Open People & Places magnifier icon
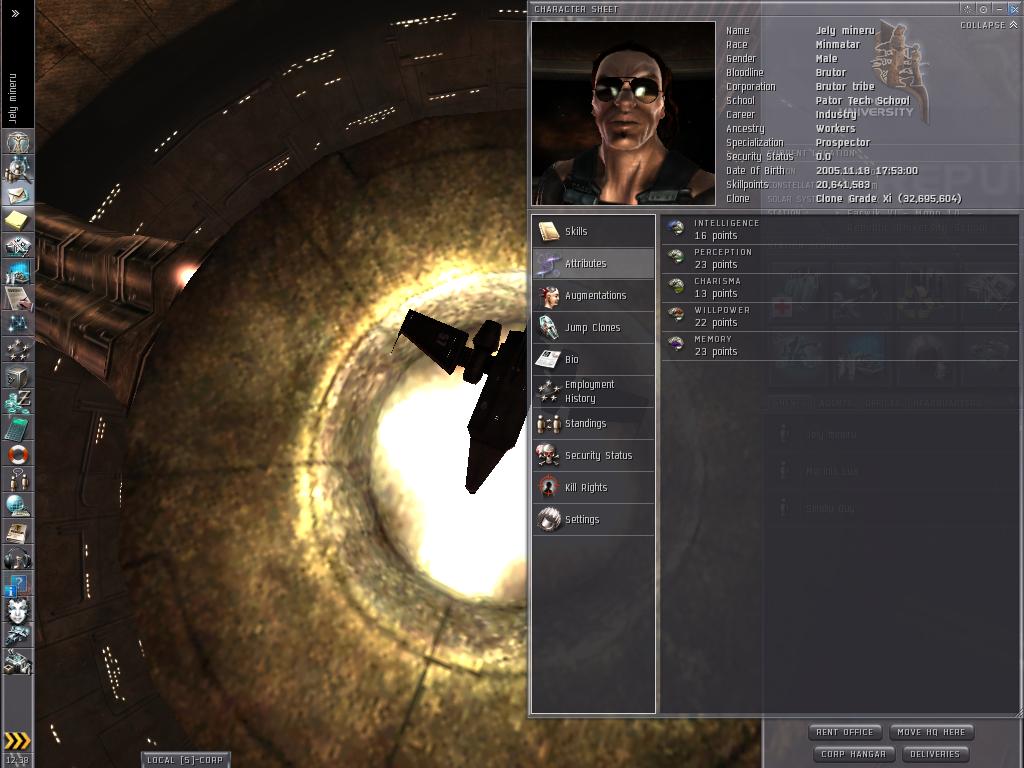The image size is (1024, 768). [x=18, y=168]
